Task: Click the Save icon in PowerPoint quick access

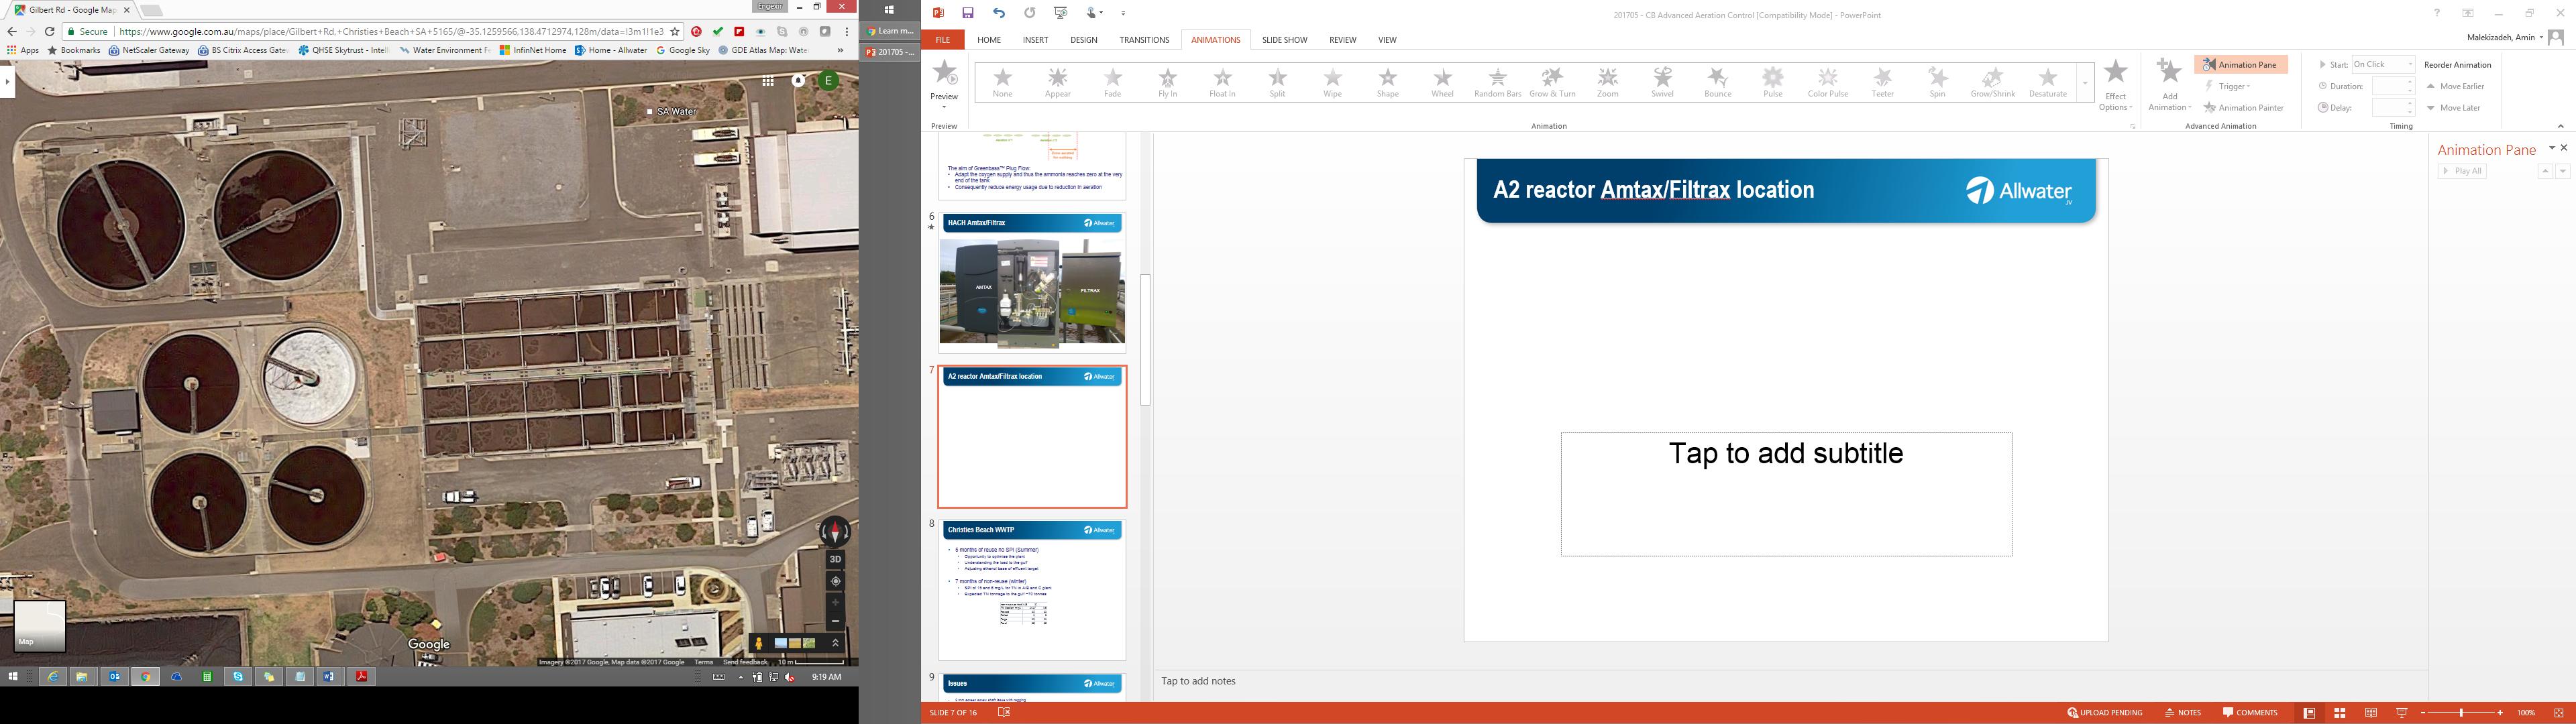Action: (x=968, y=13)
